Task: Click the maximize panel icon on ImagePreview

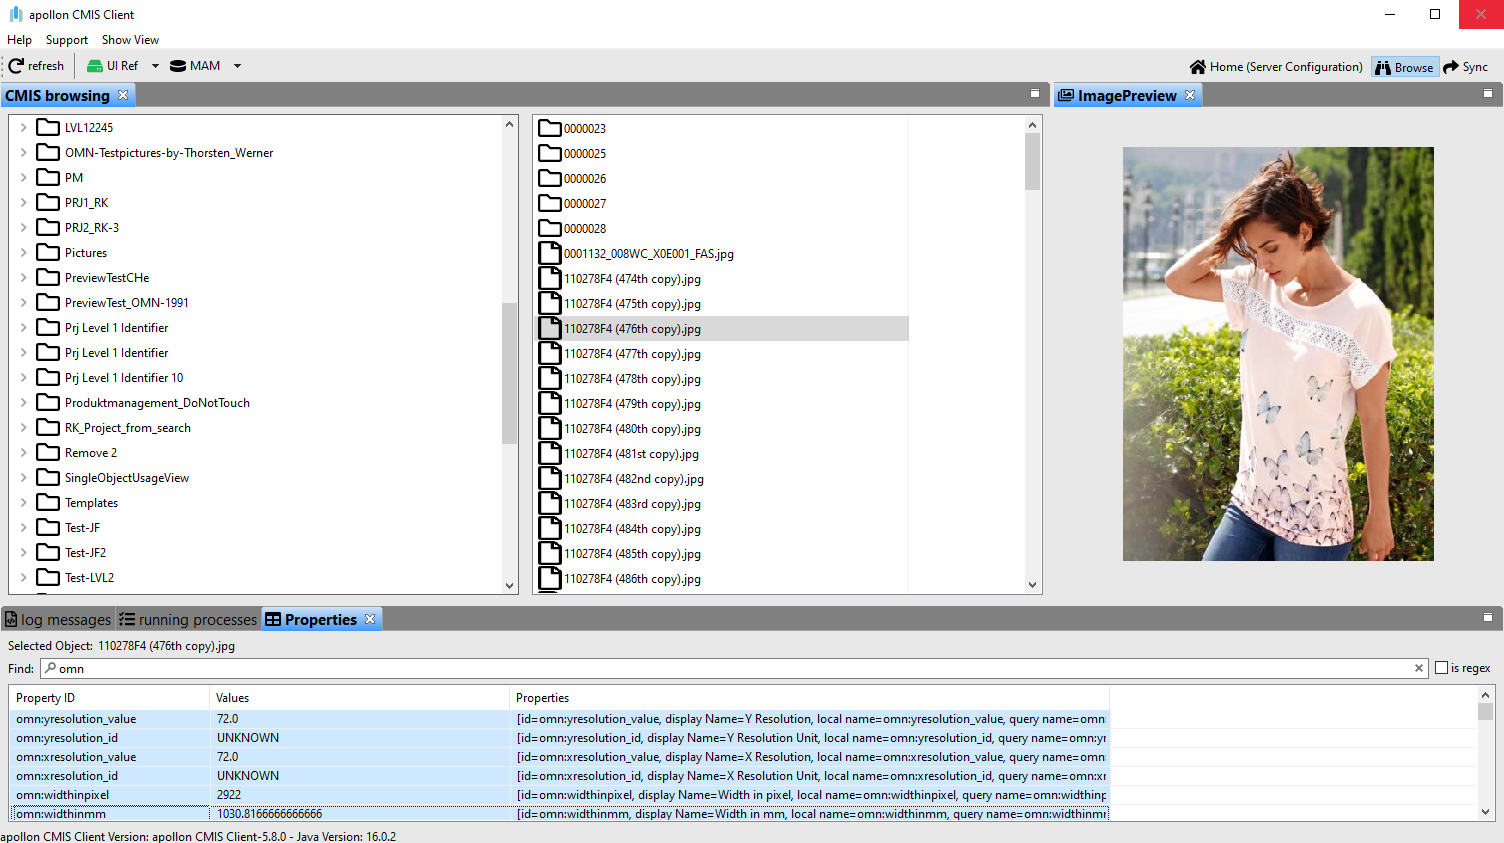Action: coord(1488,92)
